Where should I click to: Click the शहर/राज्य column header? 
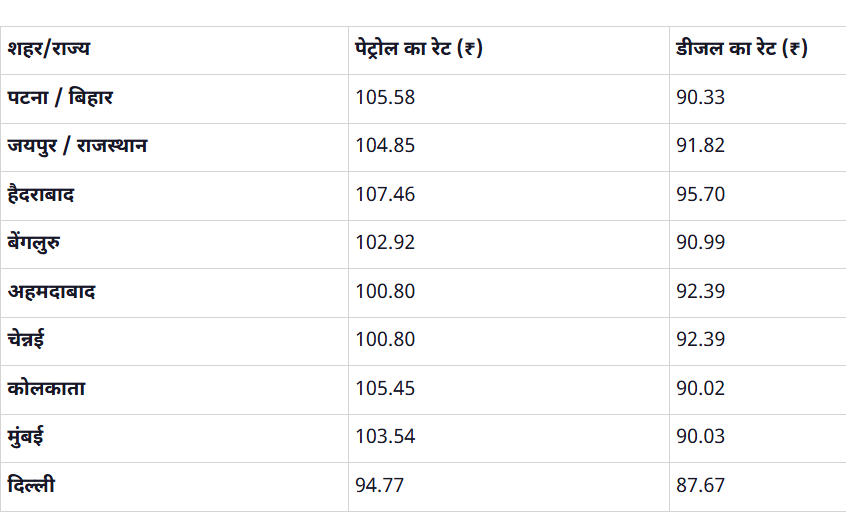pos(49,49)
